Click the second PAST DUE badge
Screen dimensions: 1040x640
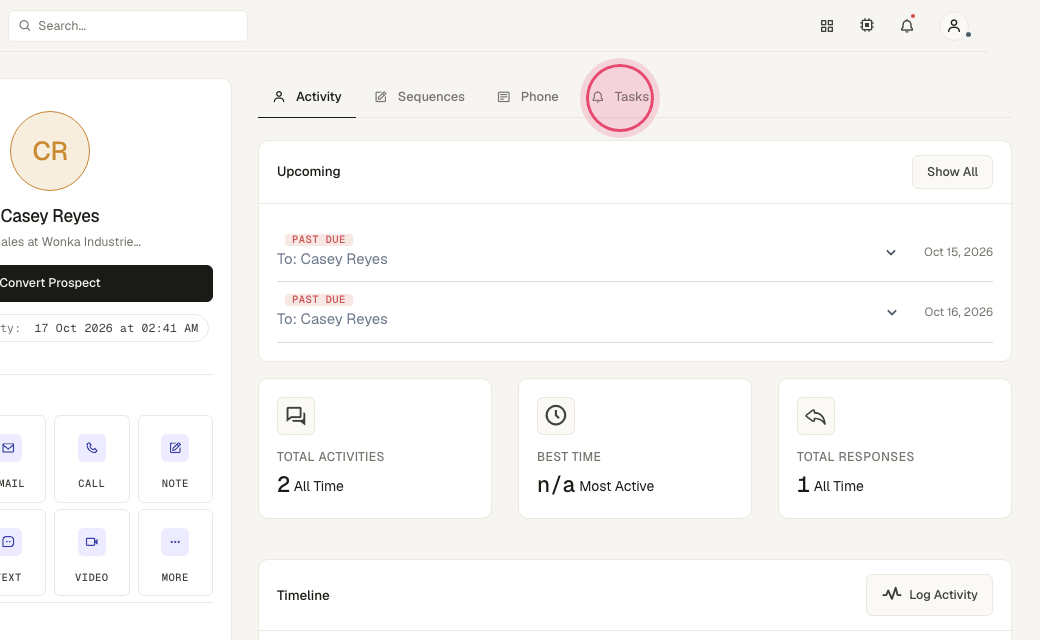pos(318,300)
